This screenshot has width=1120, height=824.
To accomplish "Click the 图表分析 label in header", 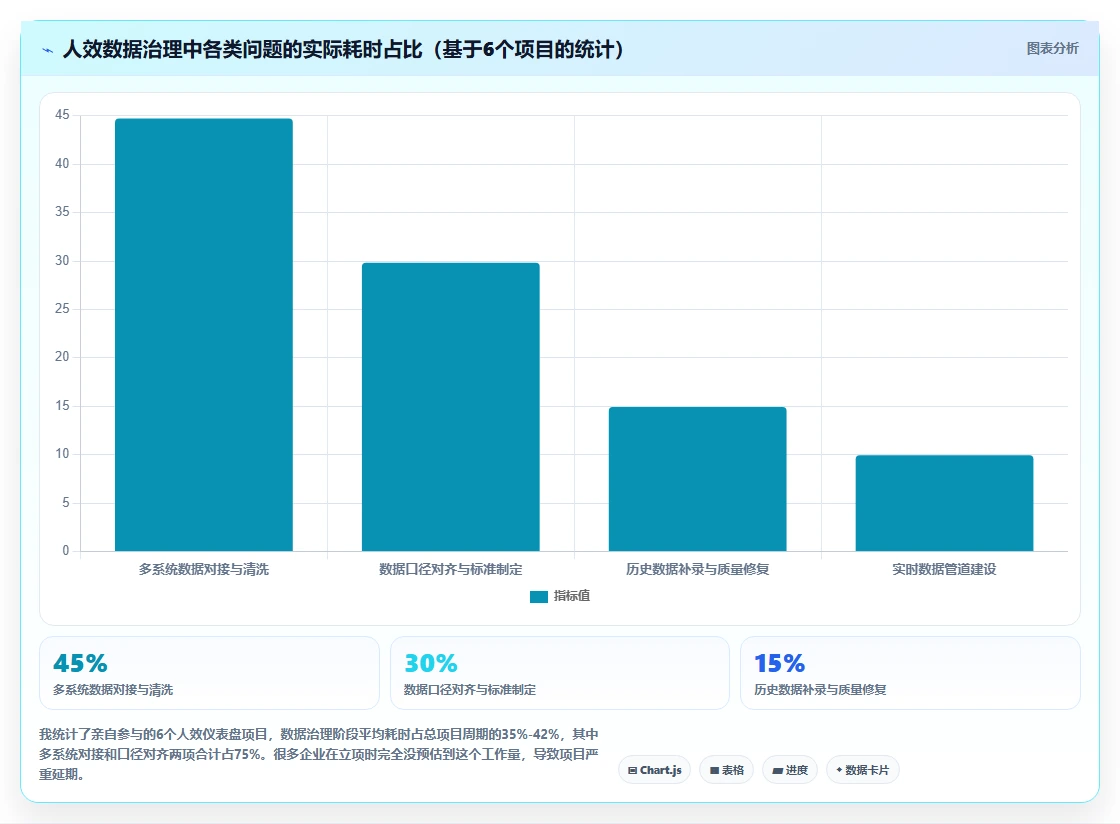I will coord(1052,49).
